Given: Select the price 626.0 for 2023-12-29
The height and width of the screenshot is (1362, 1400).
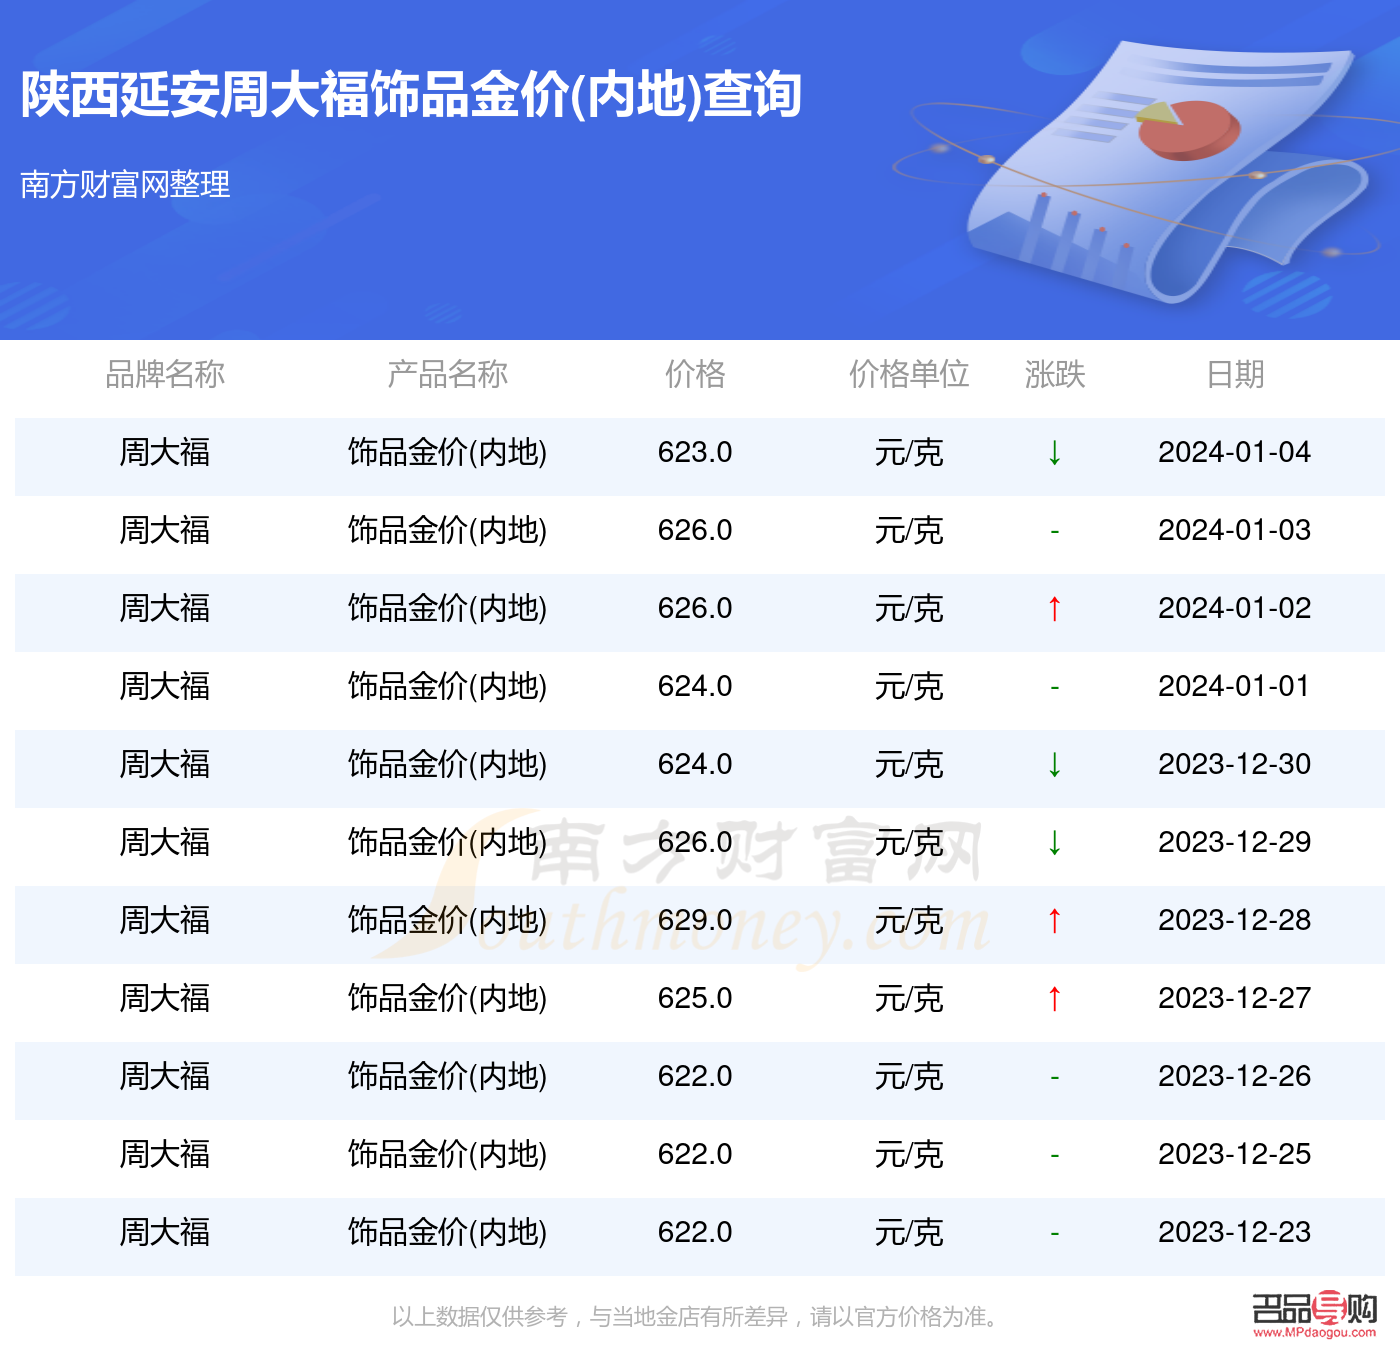Looking at the screenshot, I should [x=695, y=843].
